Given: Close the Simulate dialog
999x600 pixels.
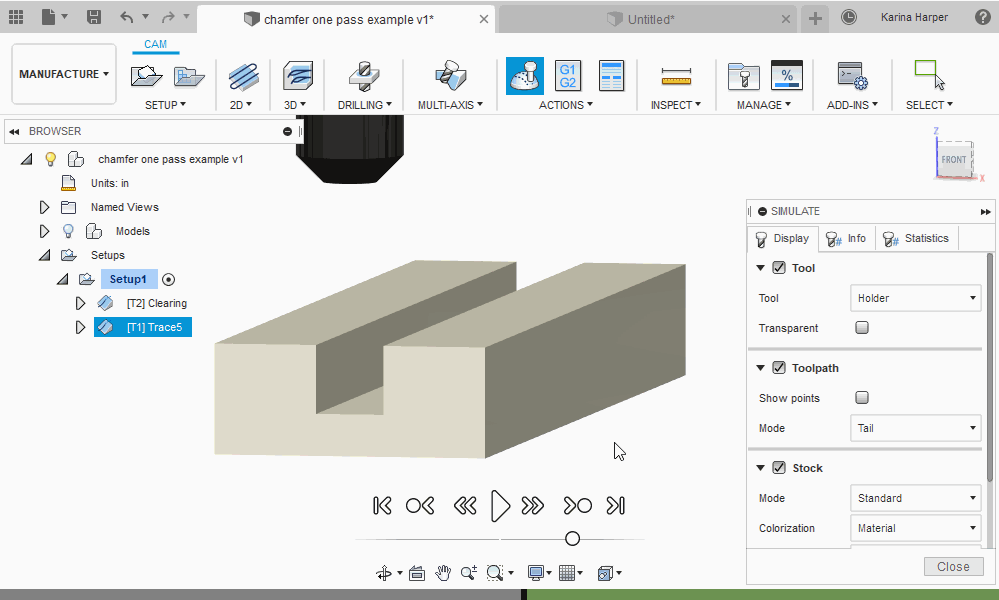Looking at the screenshot, I should coord(952,566).
